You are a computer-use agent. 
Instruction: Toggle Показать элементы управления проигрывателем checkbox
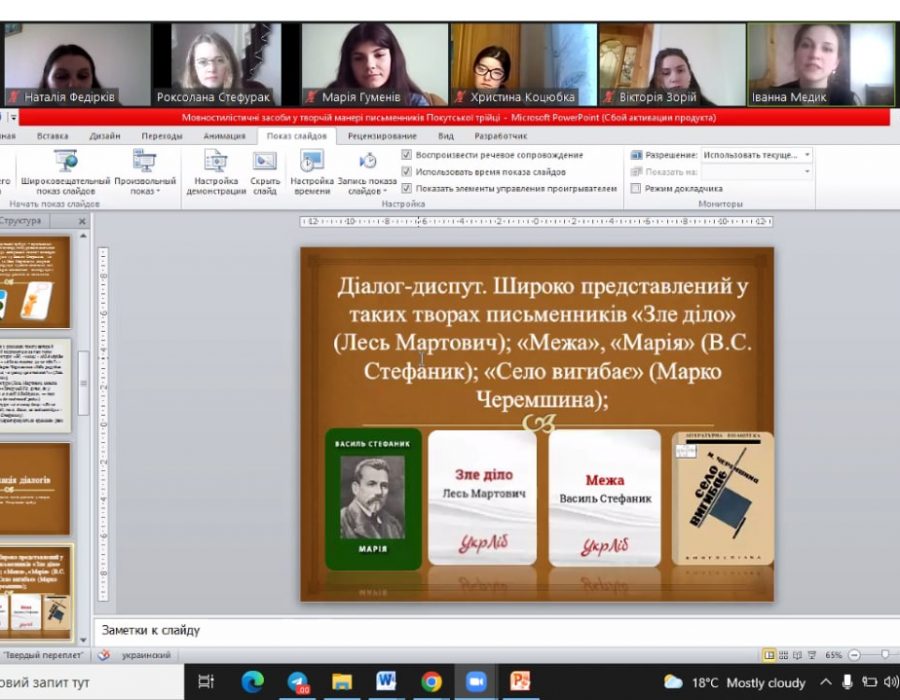point(406,188)
